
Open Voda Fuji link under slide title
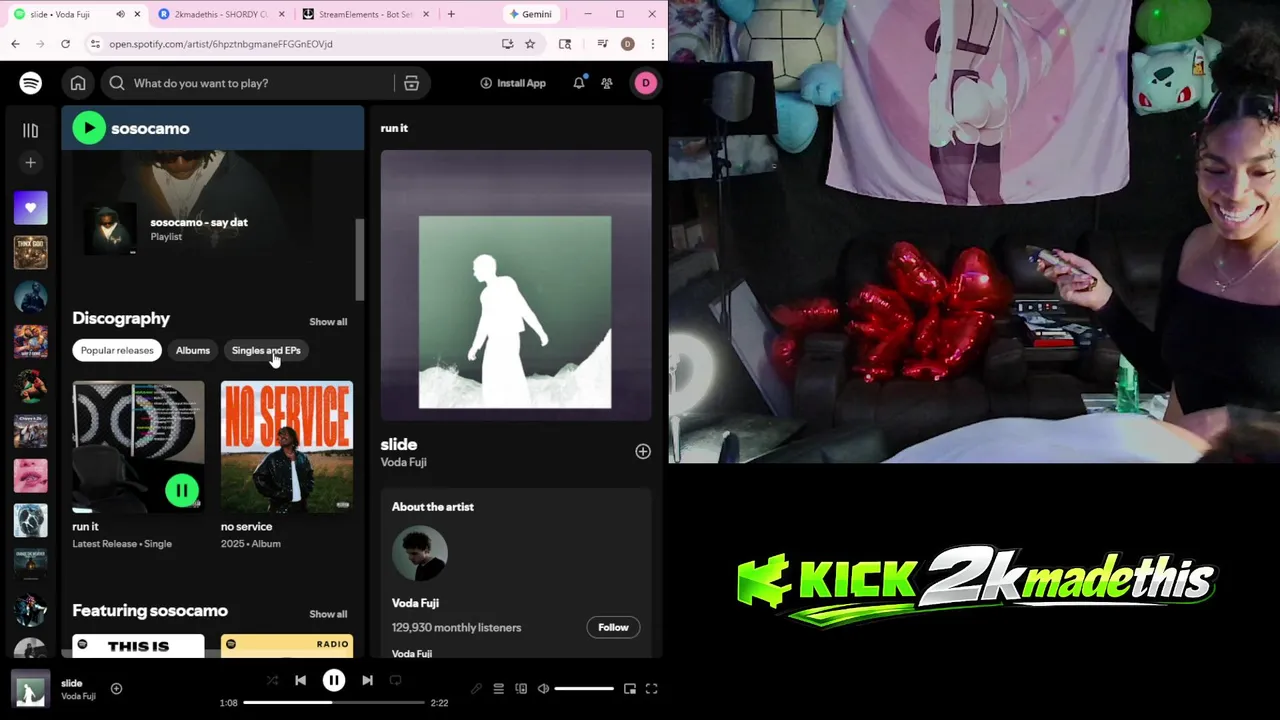(403, 462)
